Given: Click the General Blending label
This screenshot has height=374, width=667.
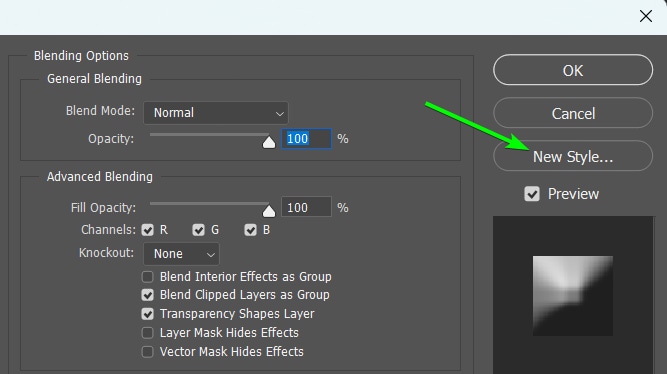Looking at the screenshot, I should tap(94, 79).
